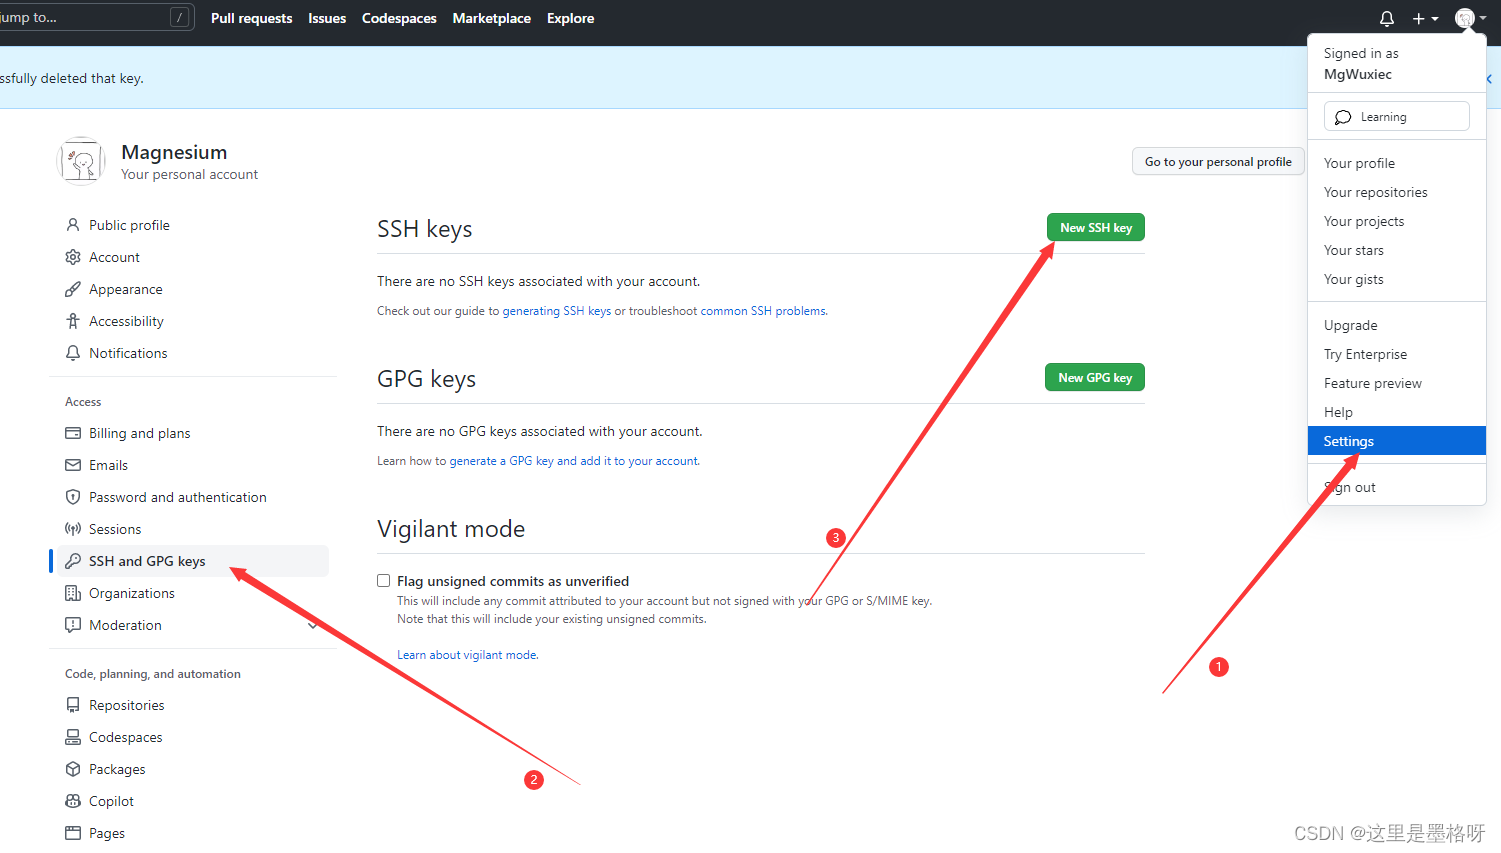Viewport: 1501px width, 853px height.
Task: Click the Packages box icon
Action: (x=73, y=769)
